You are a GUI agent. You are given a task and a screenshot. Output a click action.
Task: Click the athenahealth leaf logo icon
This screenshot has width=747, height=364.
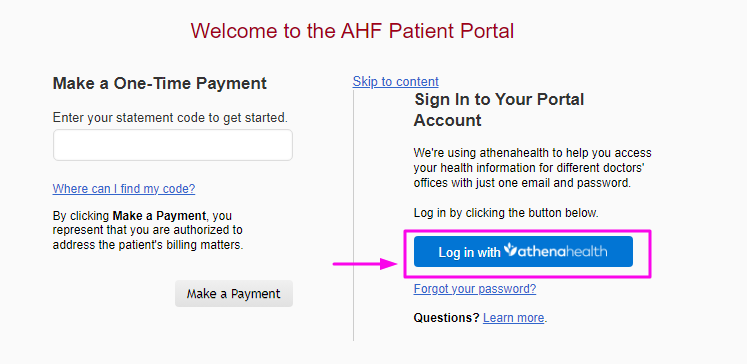pyautogui.click(x=510, y=249)
